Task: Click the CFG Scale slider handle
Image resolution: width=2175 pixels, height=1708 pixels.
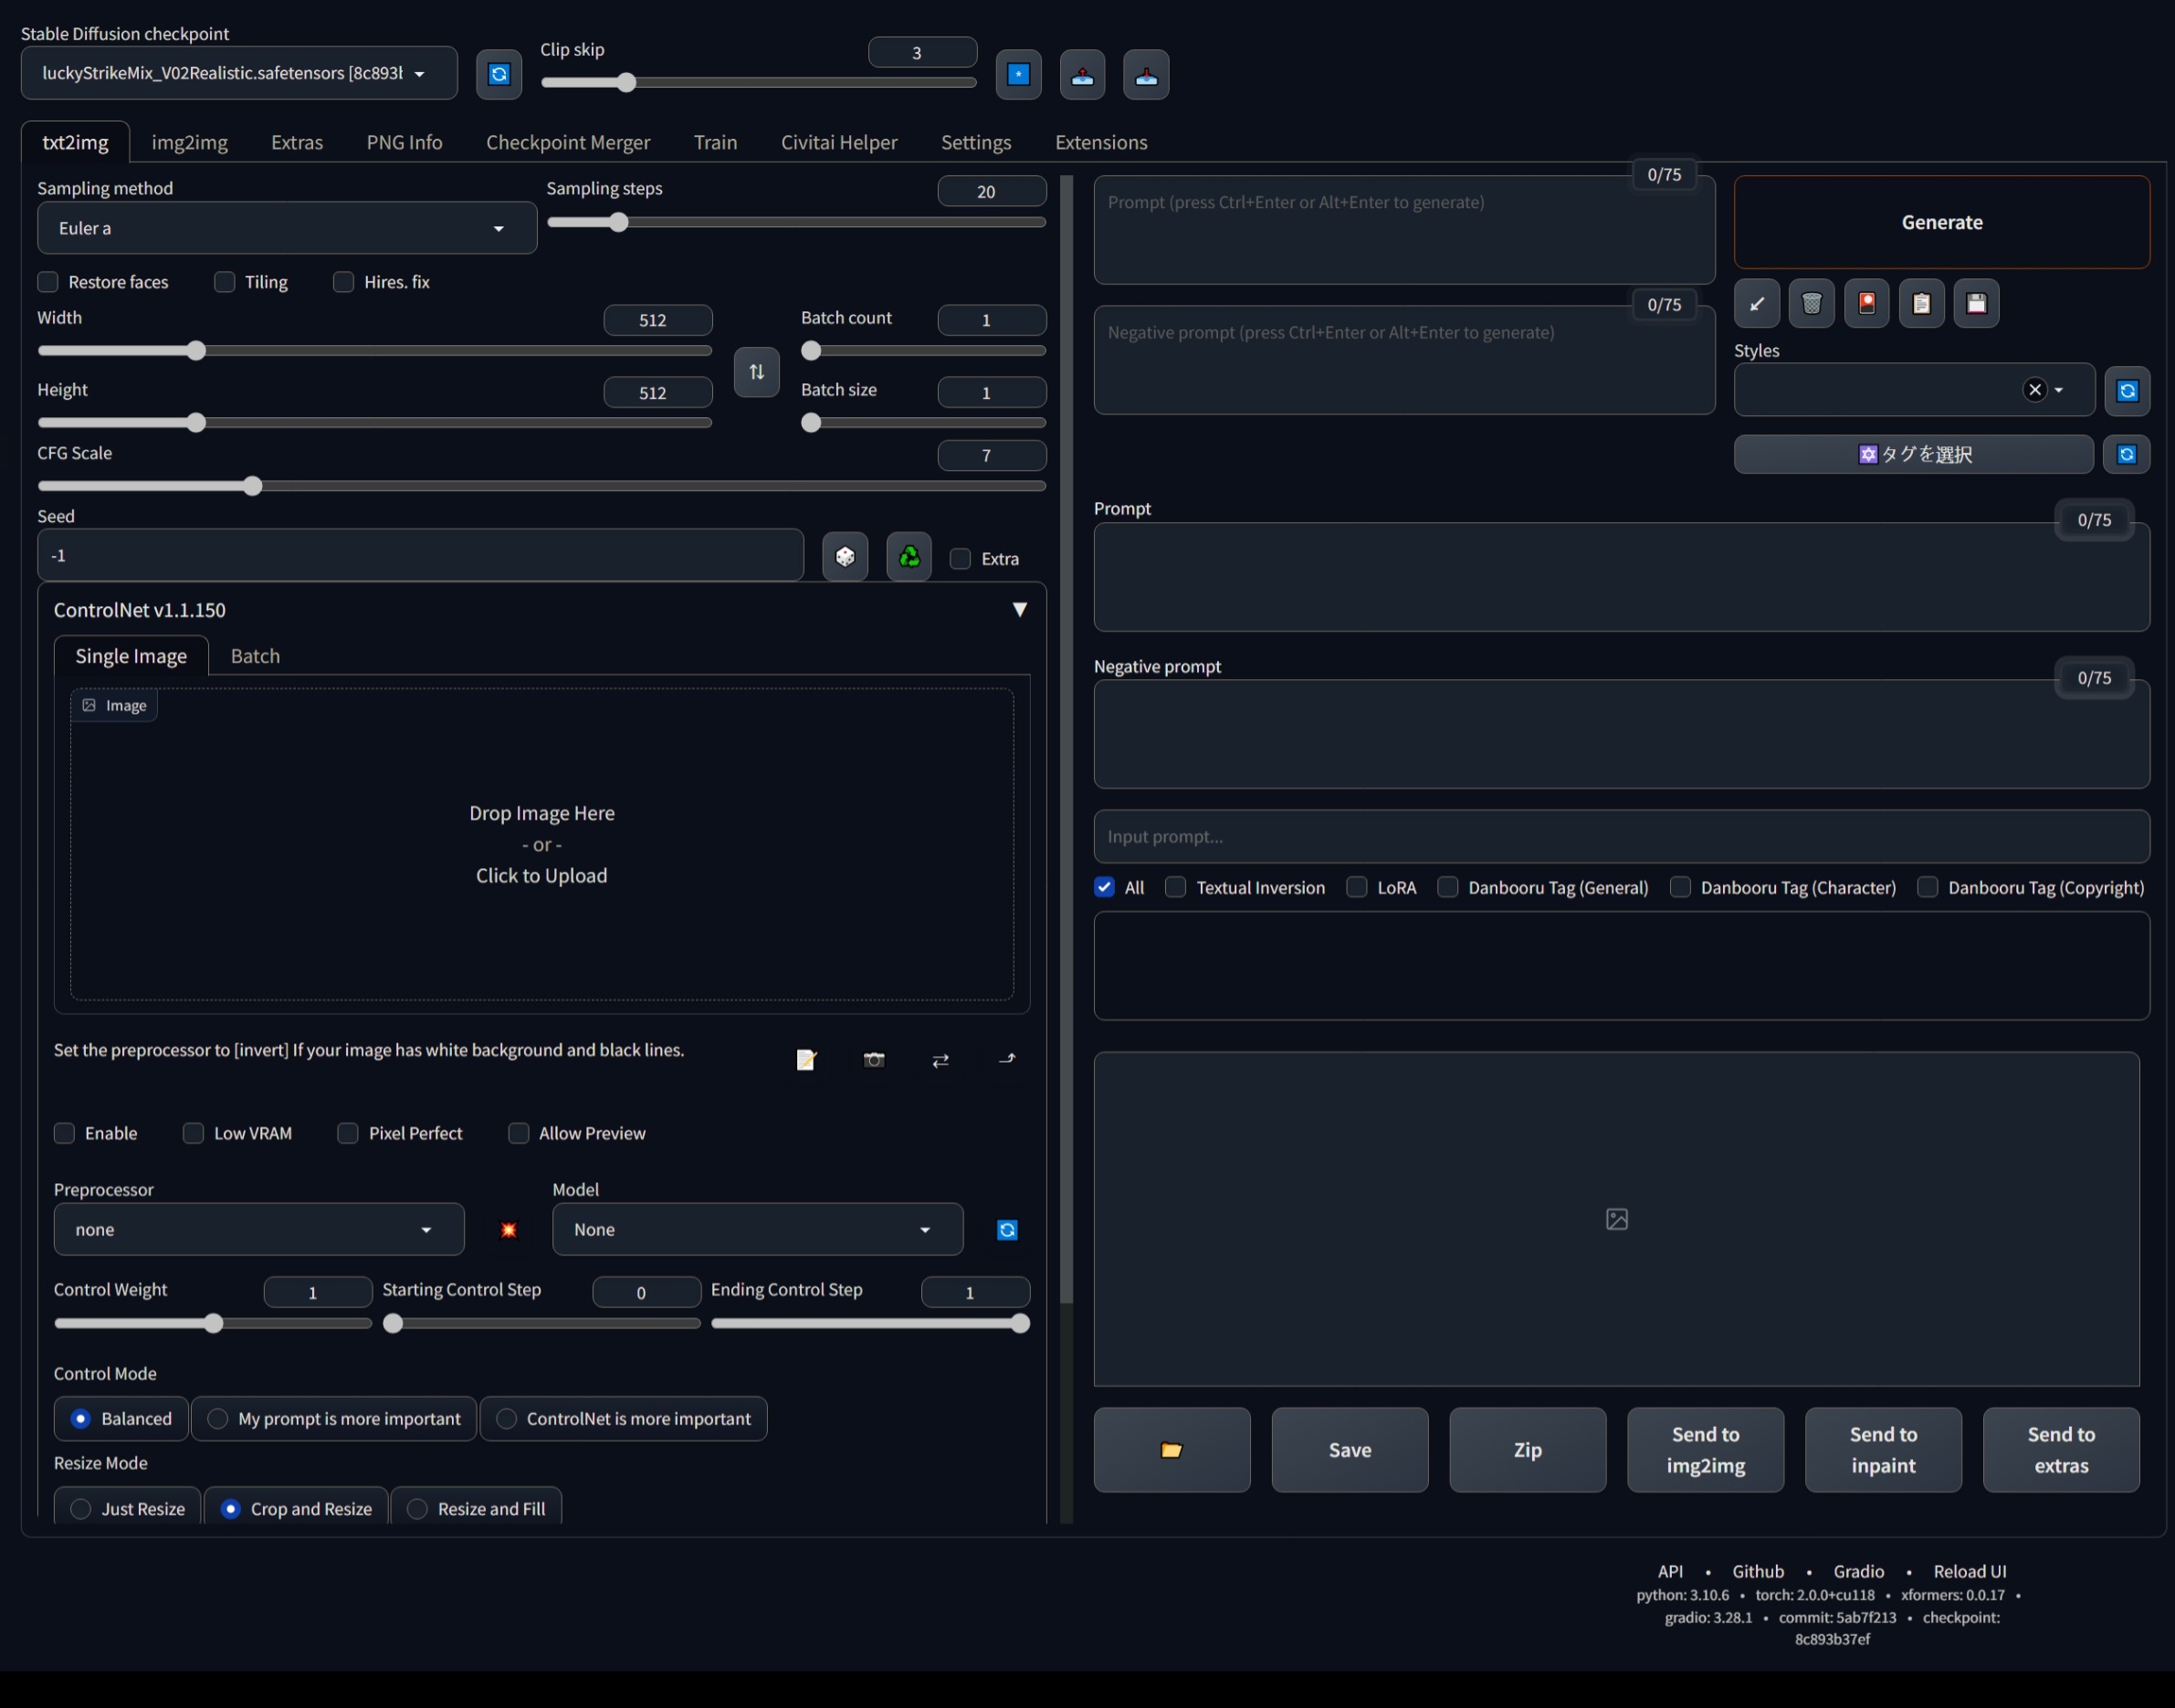Action: coord(252,486)
